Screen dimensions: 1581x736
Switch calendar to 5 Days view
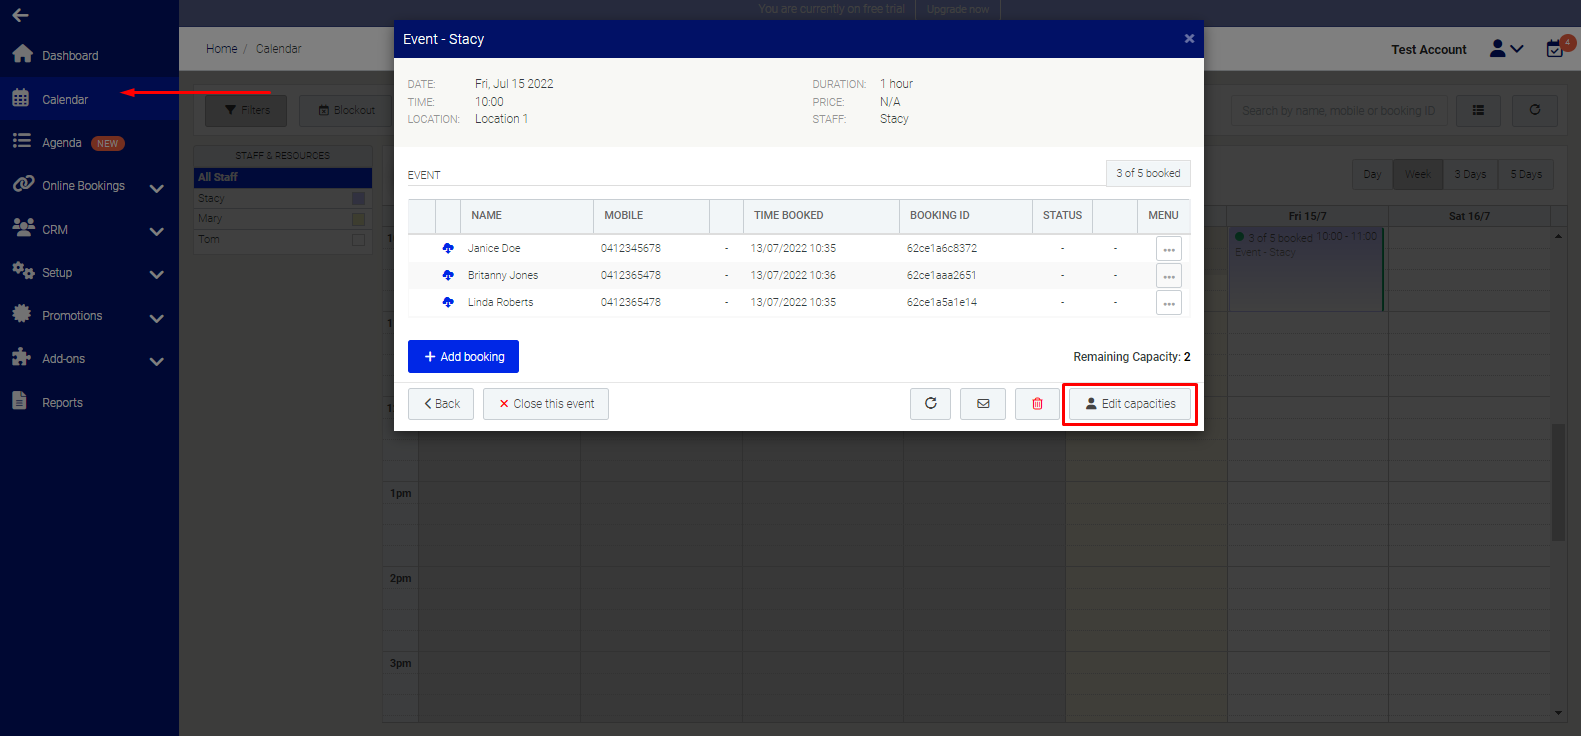pos(1526,174)
